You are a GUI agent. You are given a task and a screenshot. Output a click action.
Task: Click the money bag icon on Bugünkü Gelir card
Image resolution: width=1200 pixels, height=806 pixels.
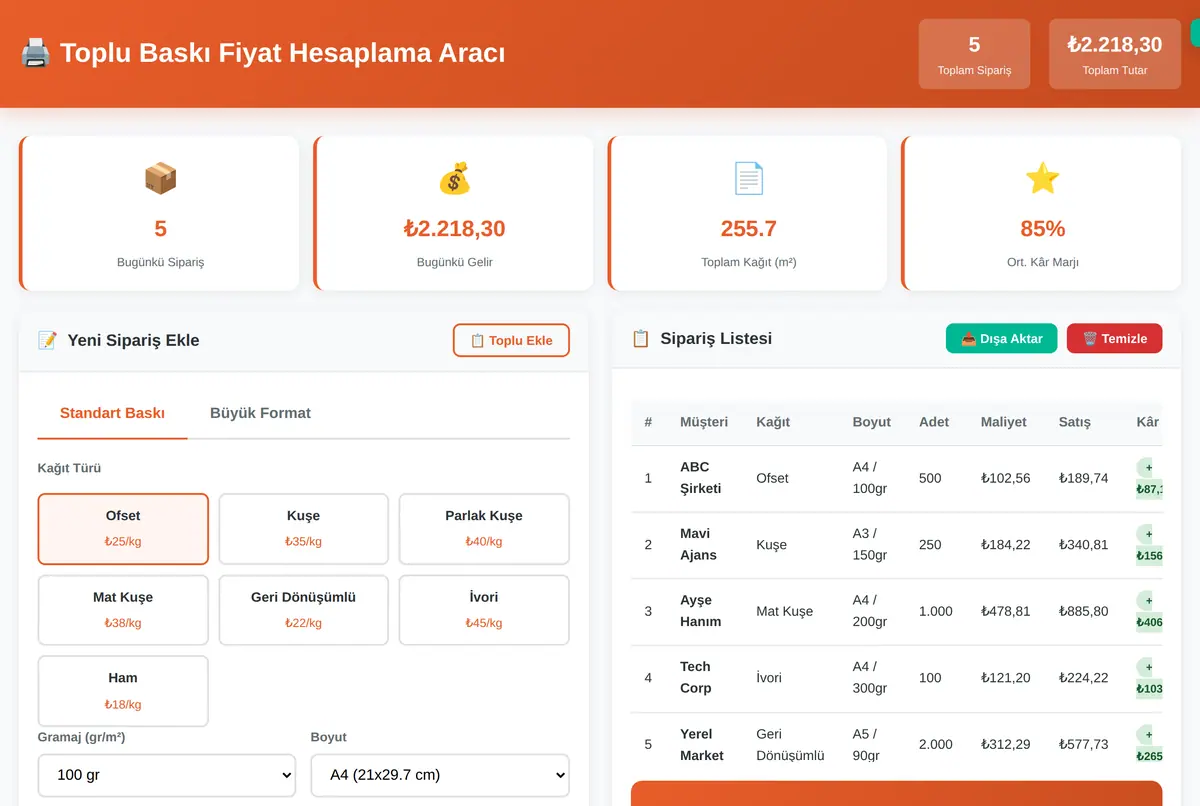pos(454,179)
